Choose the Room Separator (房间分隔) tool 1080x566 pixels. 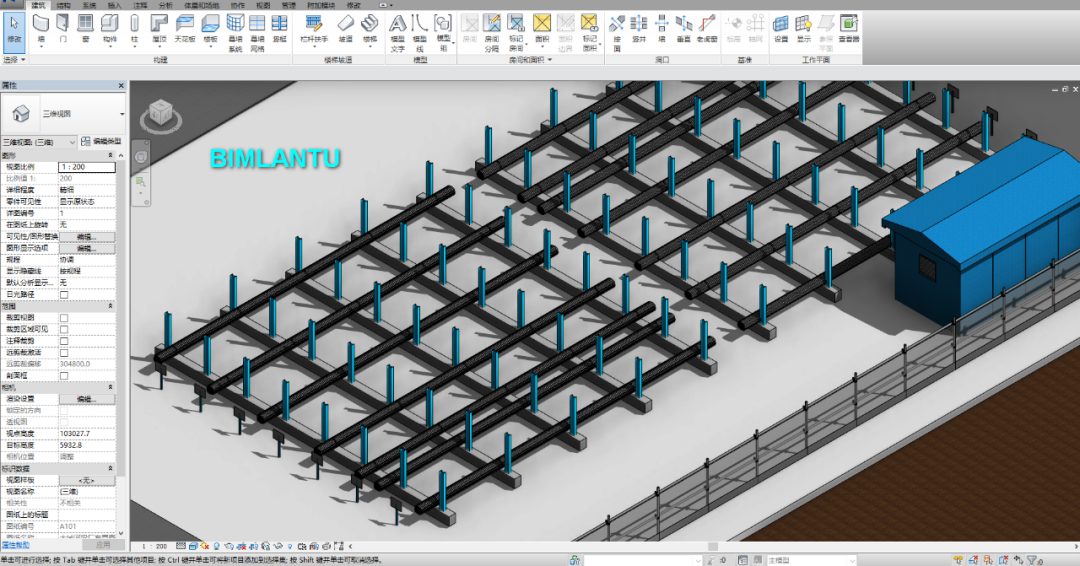point(492,33)
